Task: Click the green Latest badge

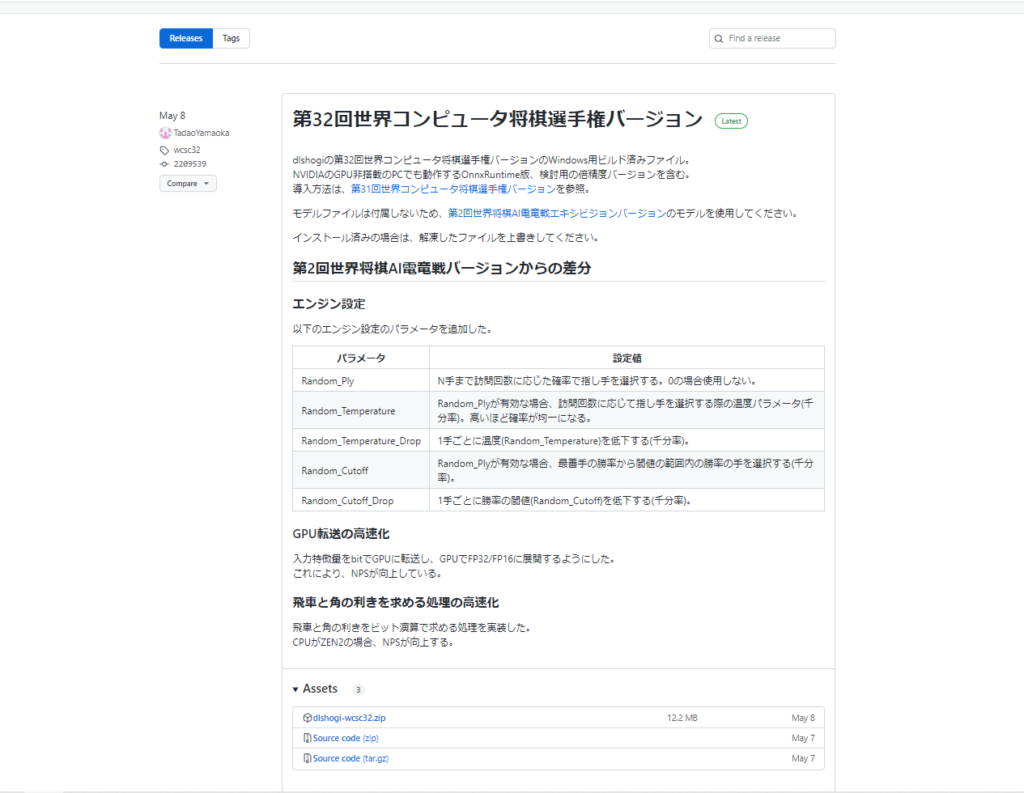Action: (730, 121)
